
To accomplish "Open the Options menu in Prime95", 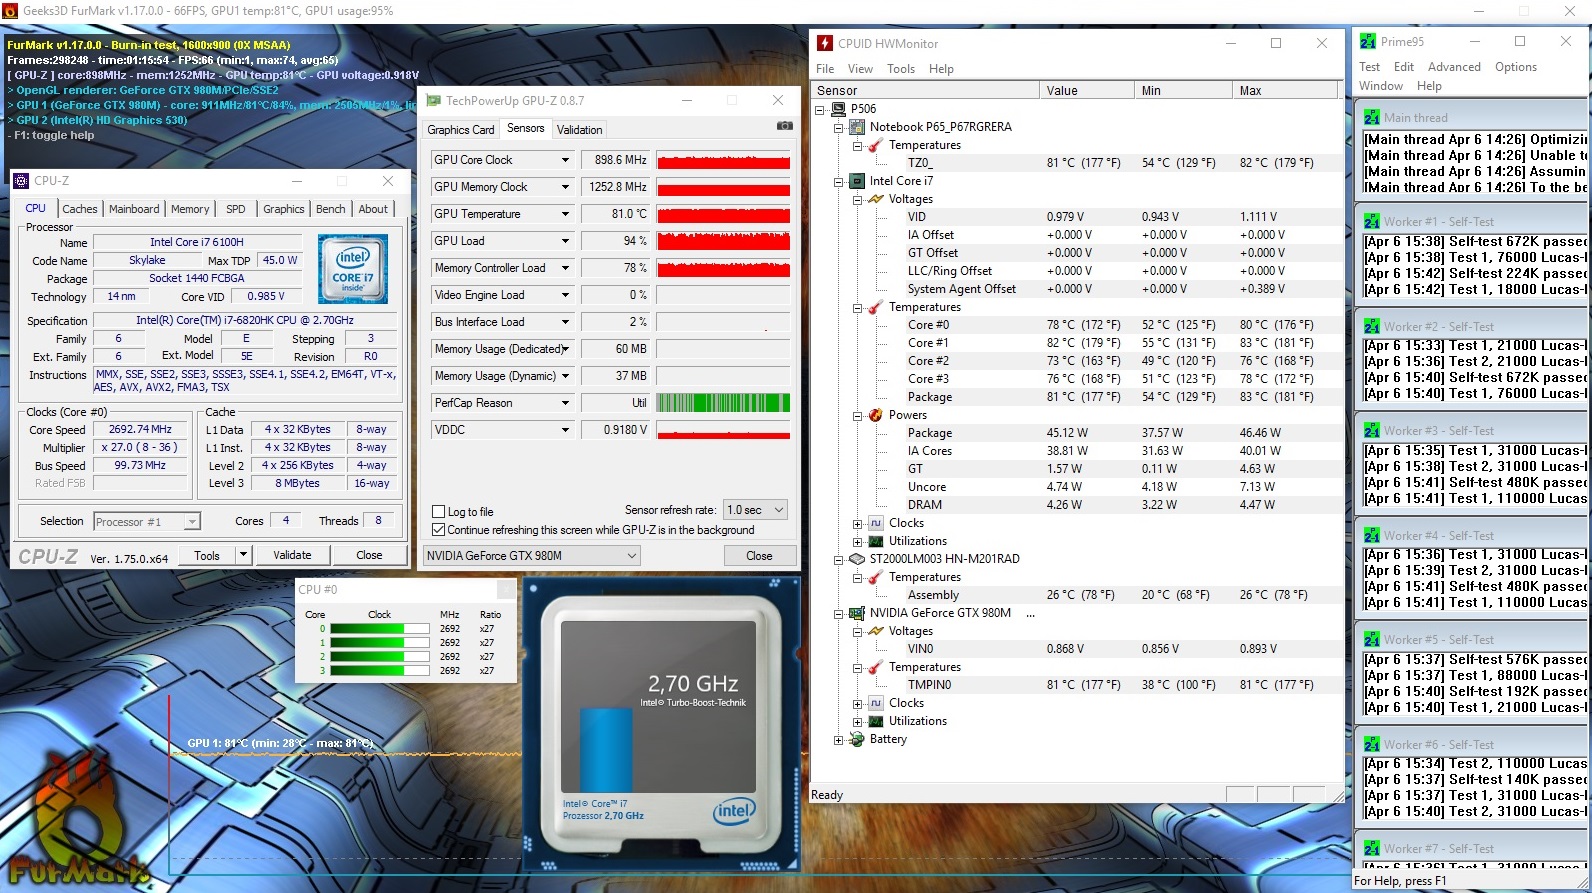I will pos(1516,67).
